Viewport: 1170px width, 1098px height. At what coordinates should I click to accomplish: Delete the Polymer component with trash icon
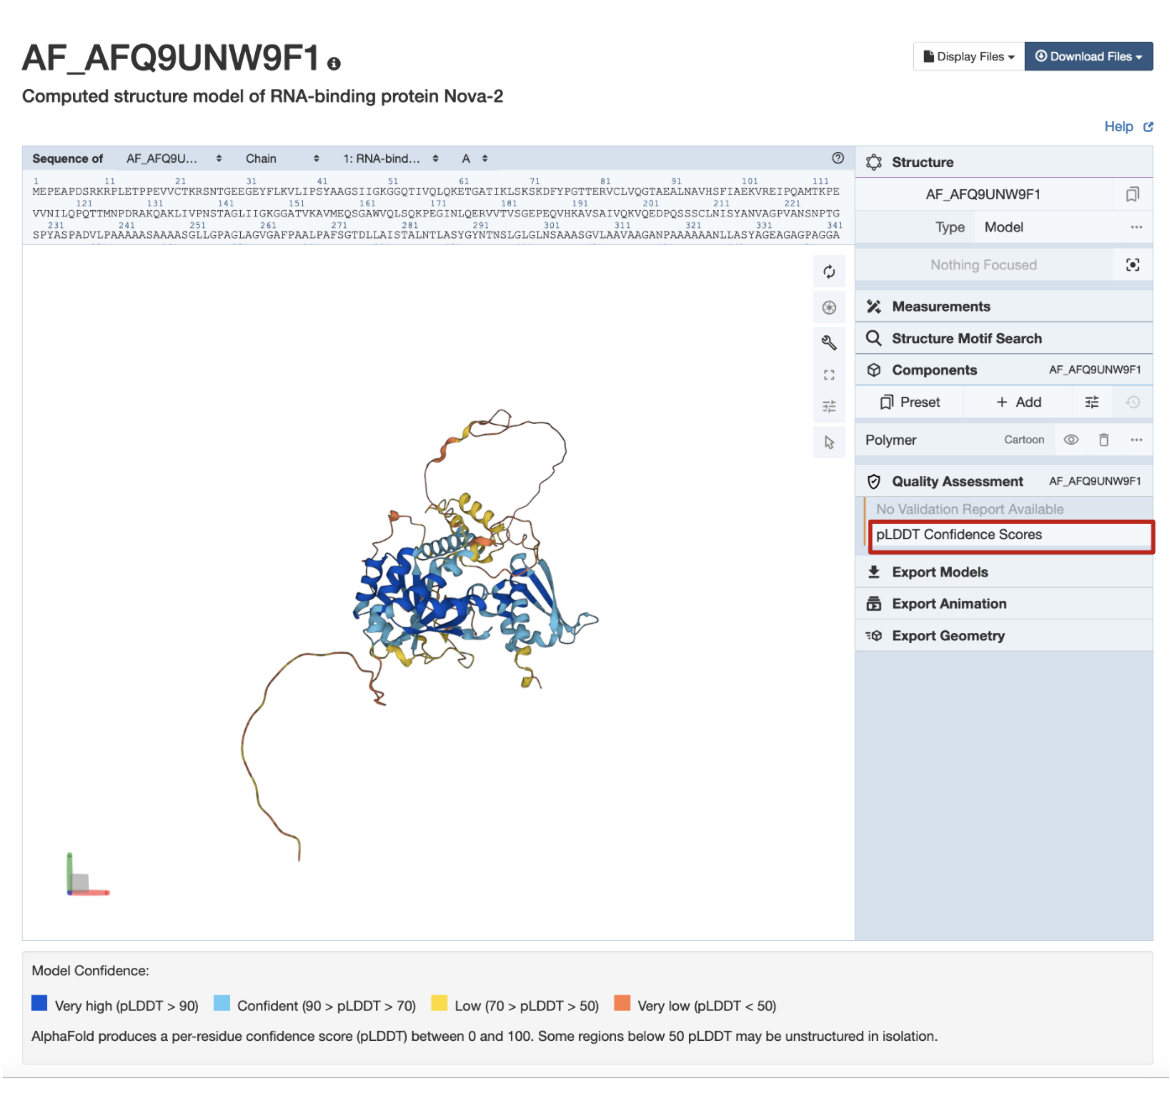pyautogui.click(x=1104, y=440)
